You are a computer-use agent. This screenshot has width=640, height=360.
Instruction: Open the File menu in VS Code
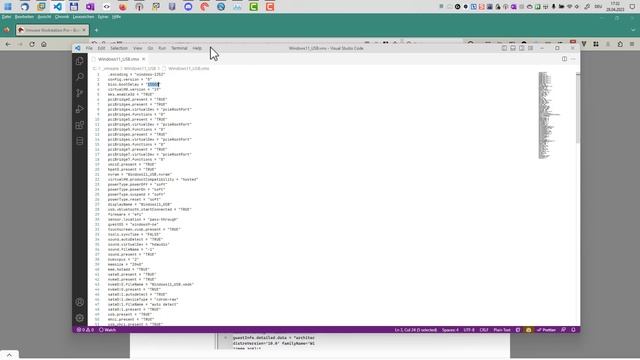(x=89, y=48)
